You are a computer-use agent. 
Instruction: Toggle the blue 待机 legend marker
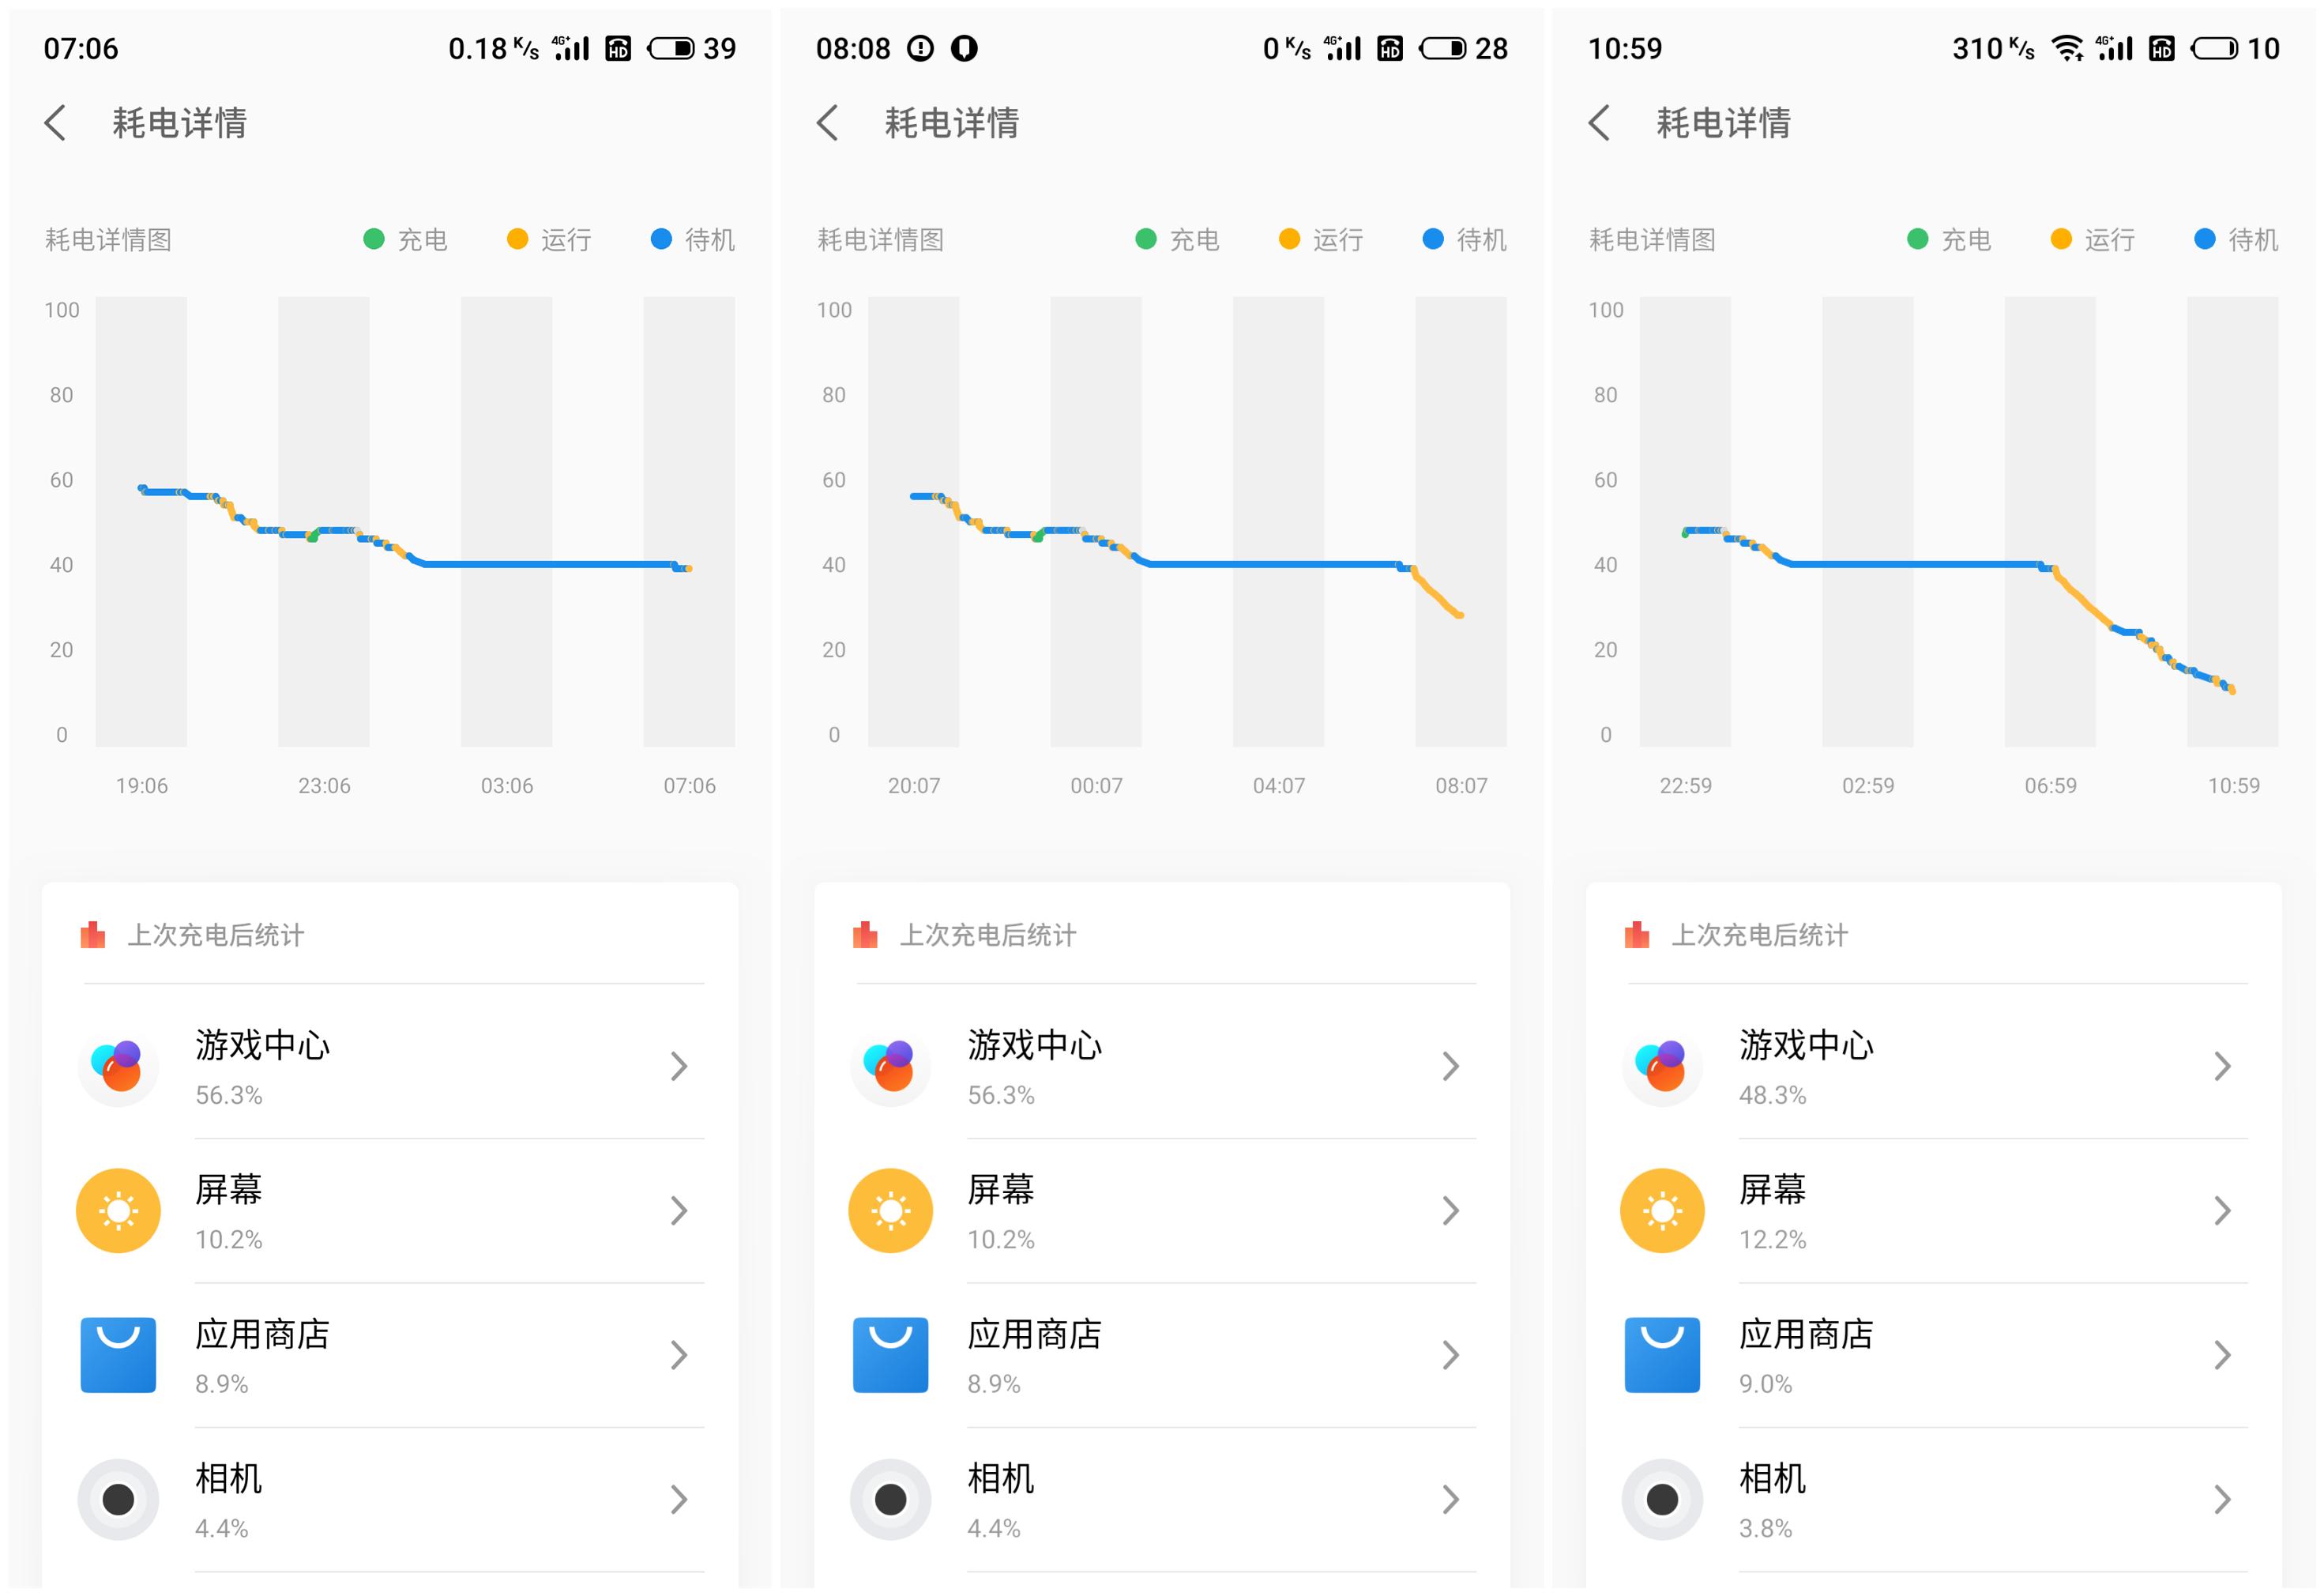coord(660,239)
